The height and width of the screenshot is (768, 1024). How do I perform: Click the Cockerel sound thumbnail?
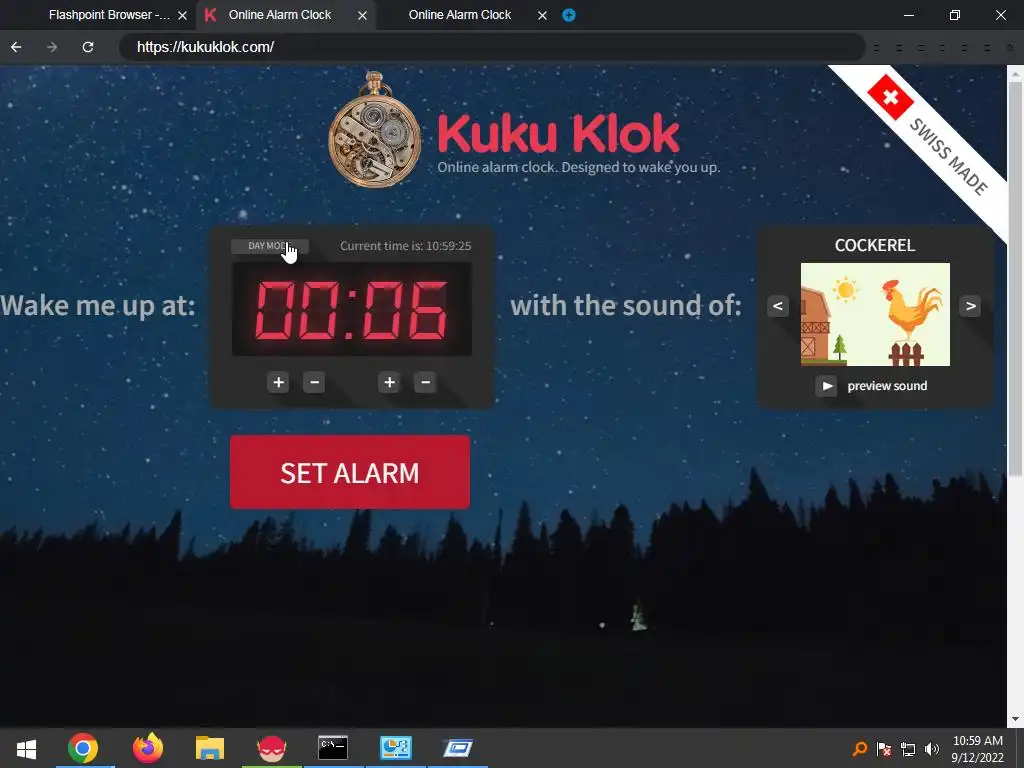click(x=875, y=314)
